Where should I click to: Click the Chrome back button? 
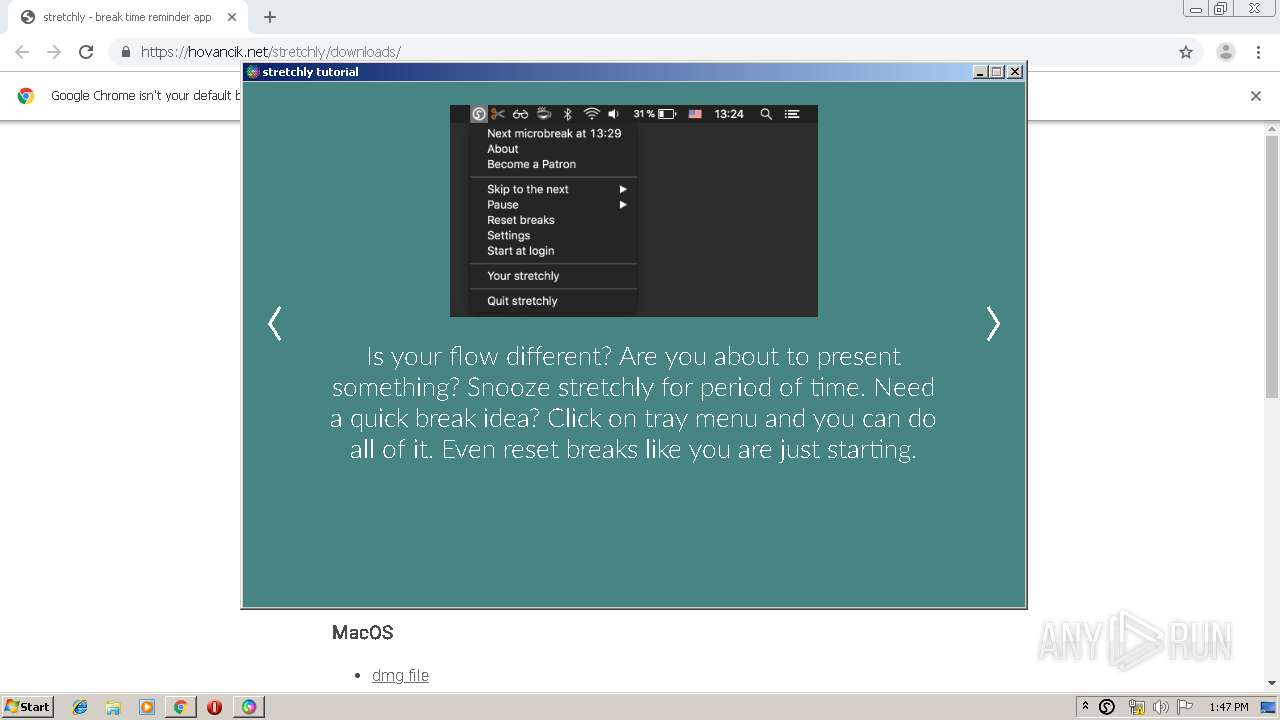coord(22,52)
